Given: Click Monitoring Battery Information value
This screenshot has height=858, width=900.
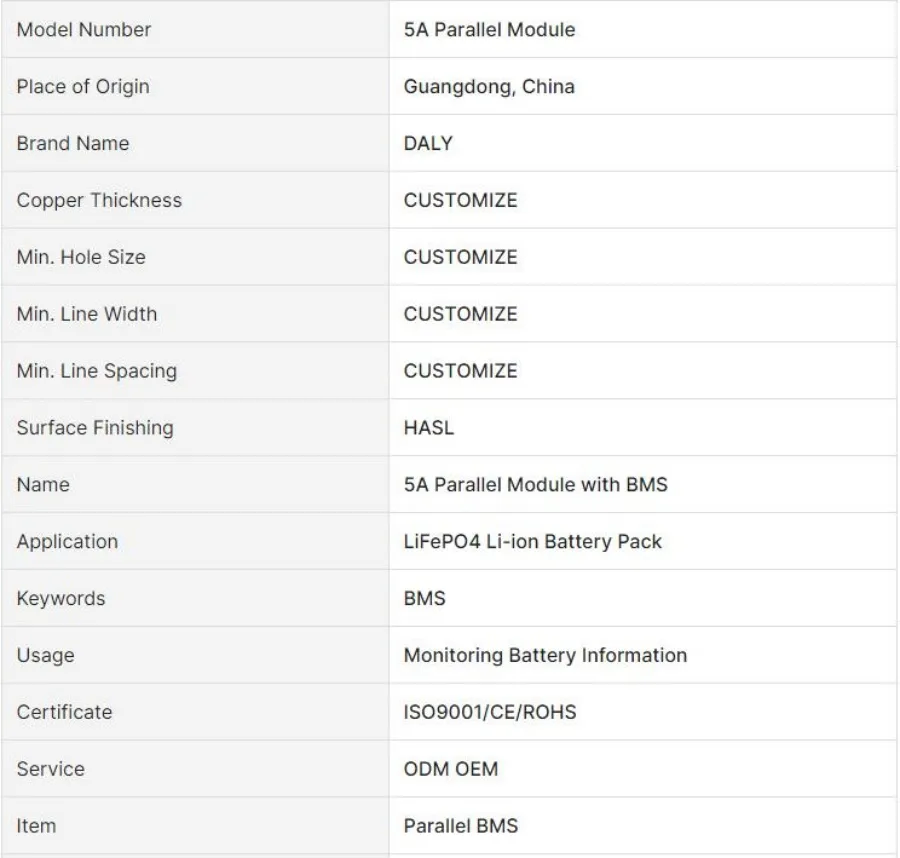Looking at the screenshot, I should [545, 656].
